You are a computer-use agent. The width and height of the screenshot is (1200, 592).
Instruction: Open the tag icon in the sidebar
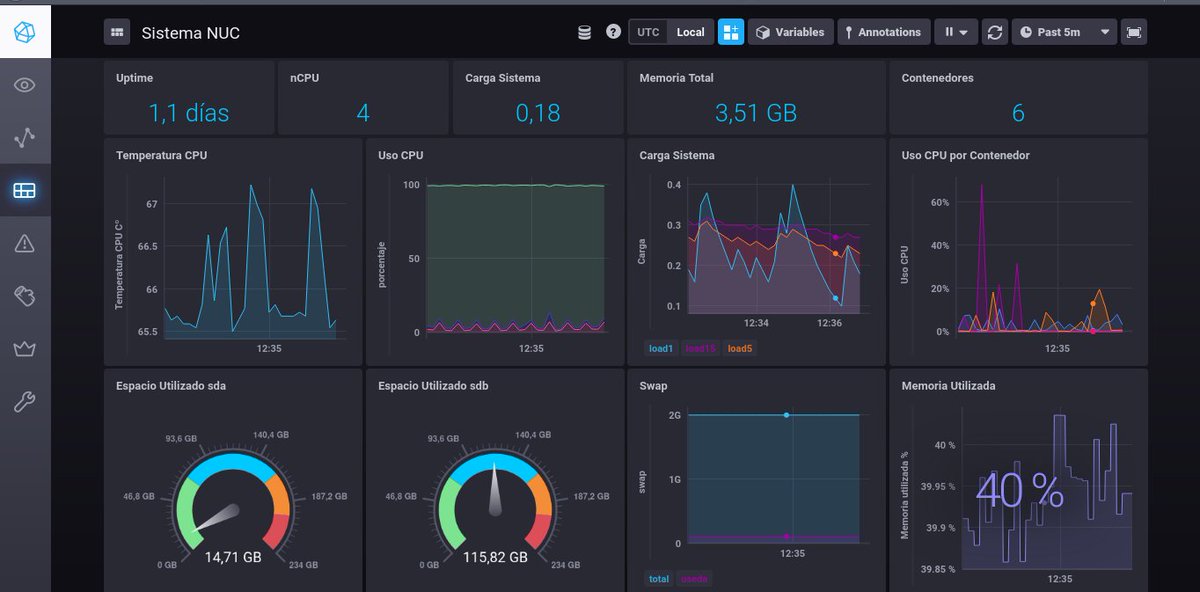click(25, 296)
